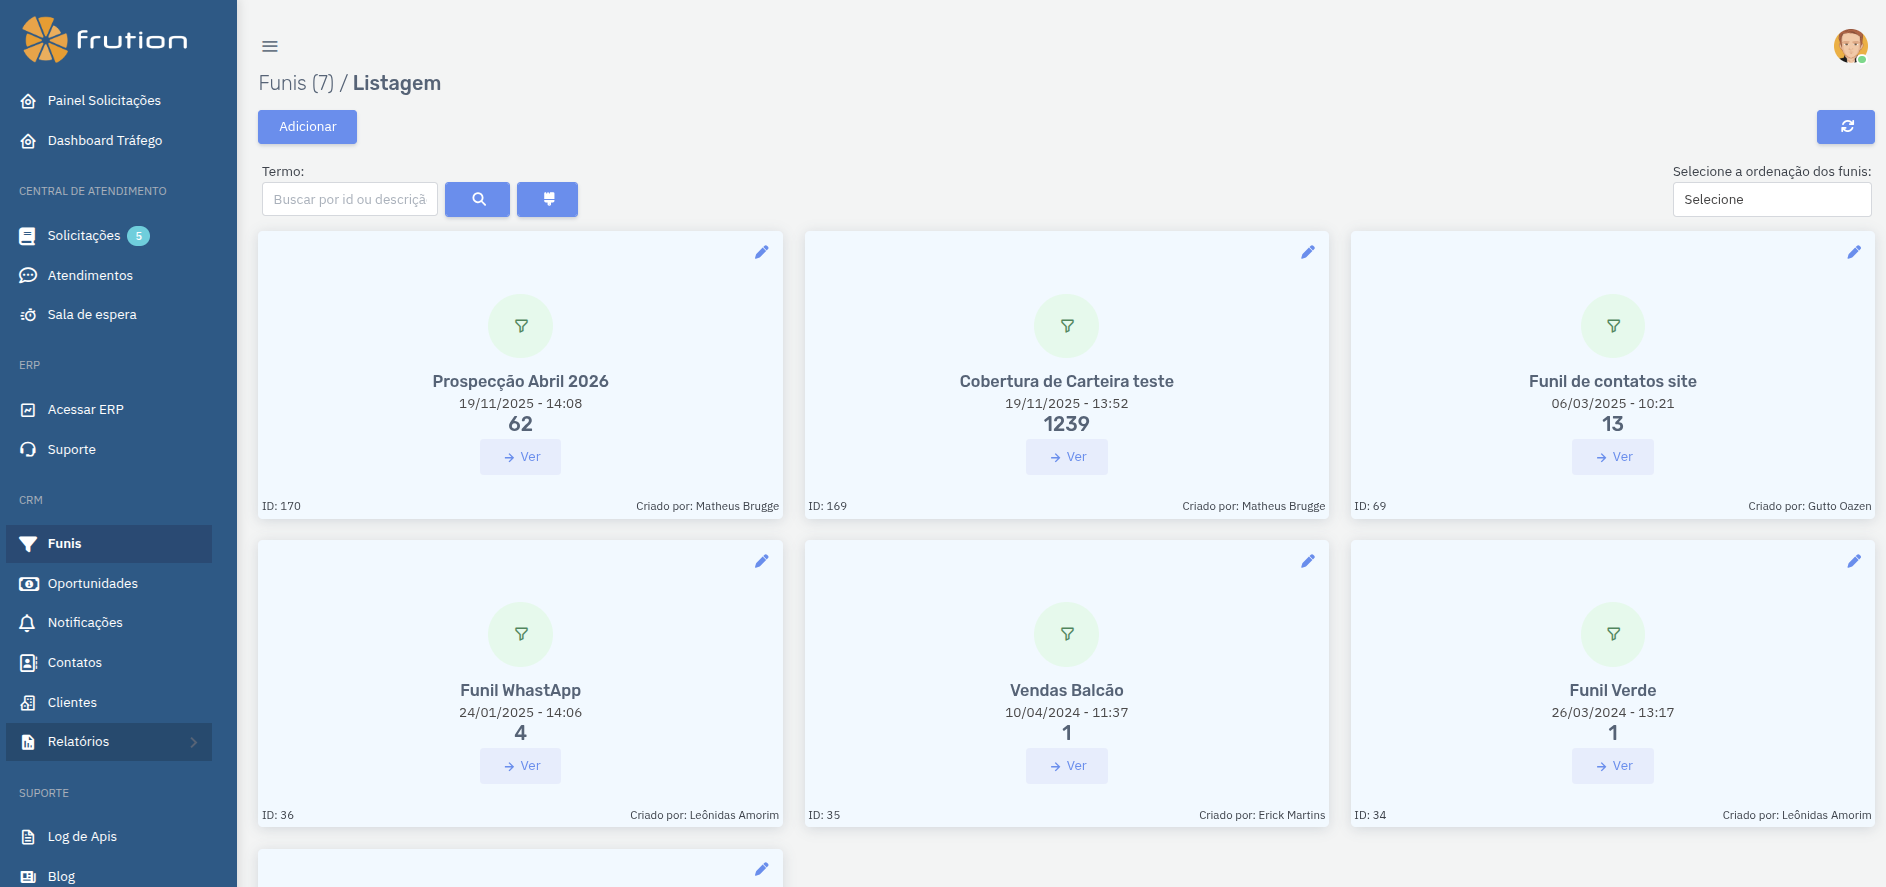Click the Cobertura de Carteira teste title

(x=1067, y=381)
